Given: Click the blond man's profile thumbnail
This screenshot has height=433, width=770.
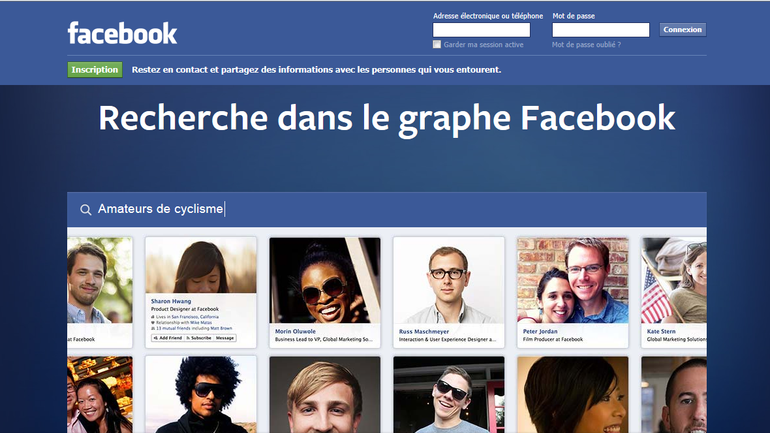Looking at the screenshot, I should click(325, 395).
